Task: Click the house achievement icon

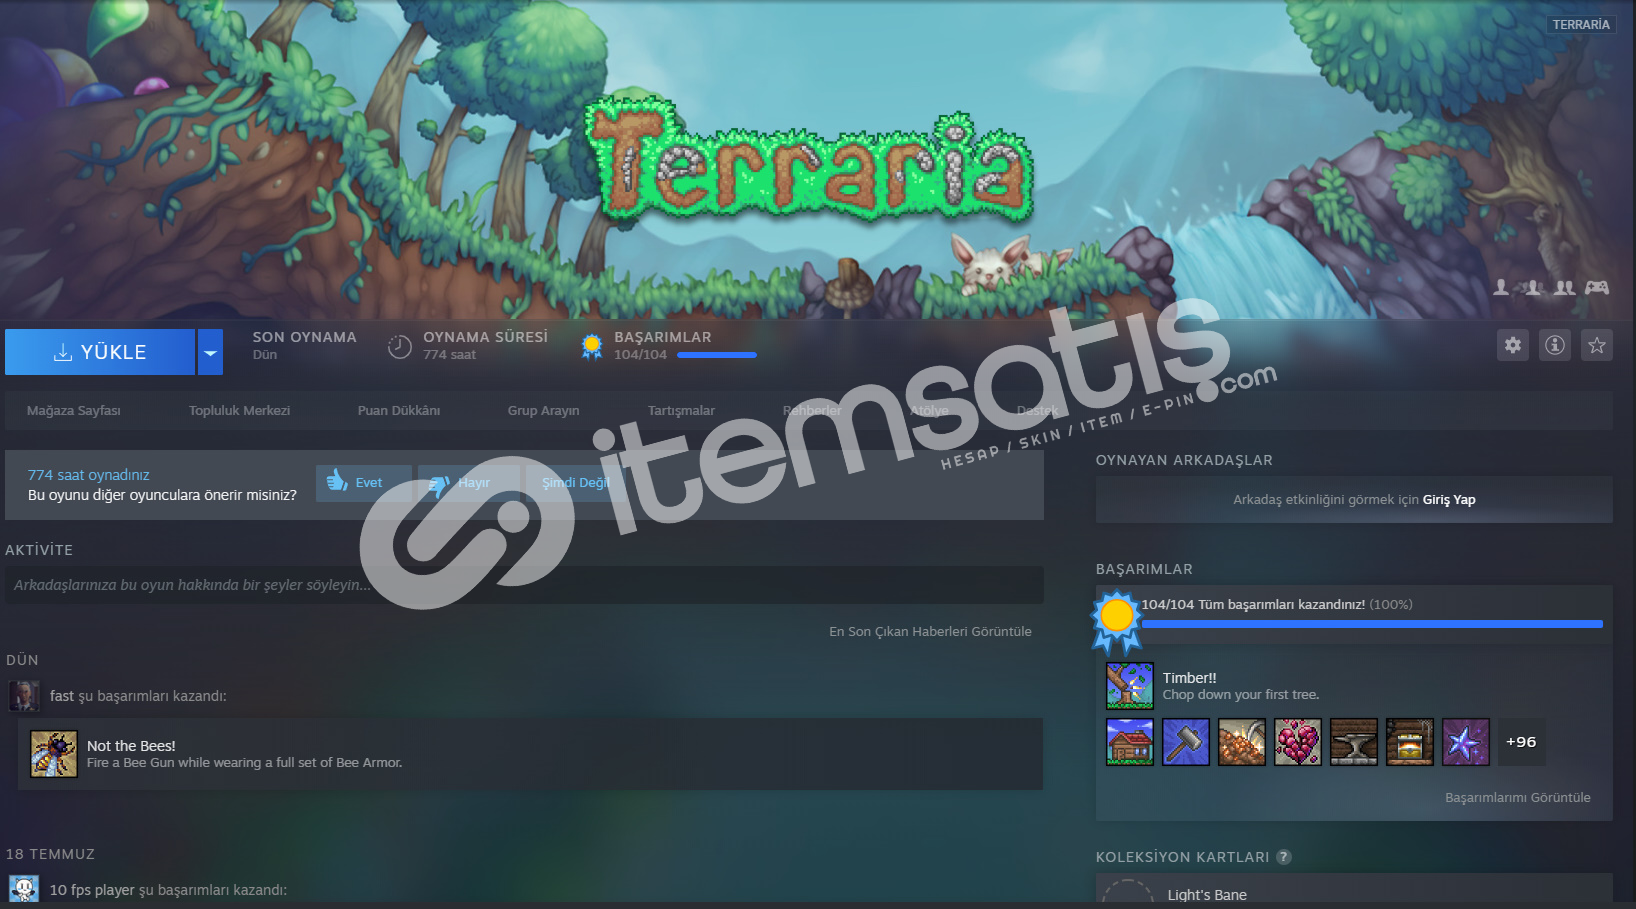Action: (1130, 742)
